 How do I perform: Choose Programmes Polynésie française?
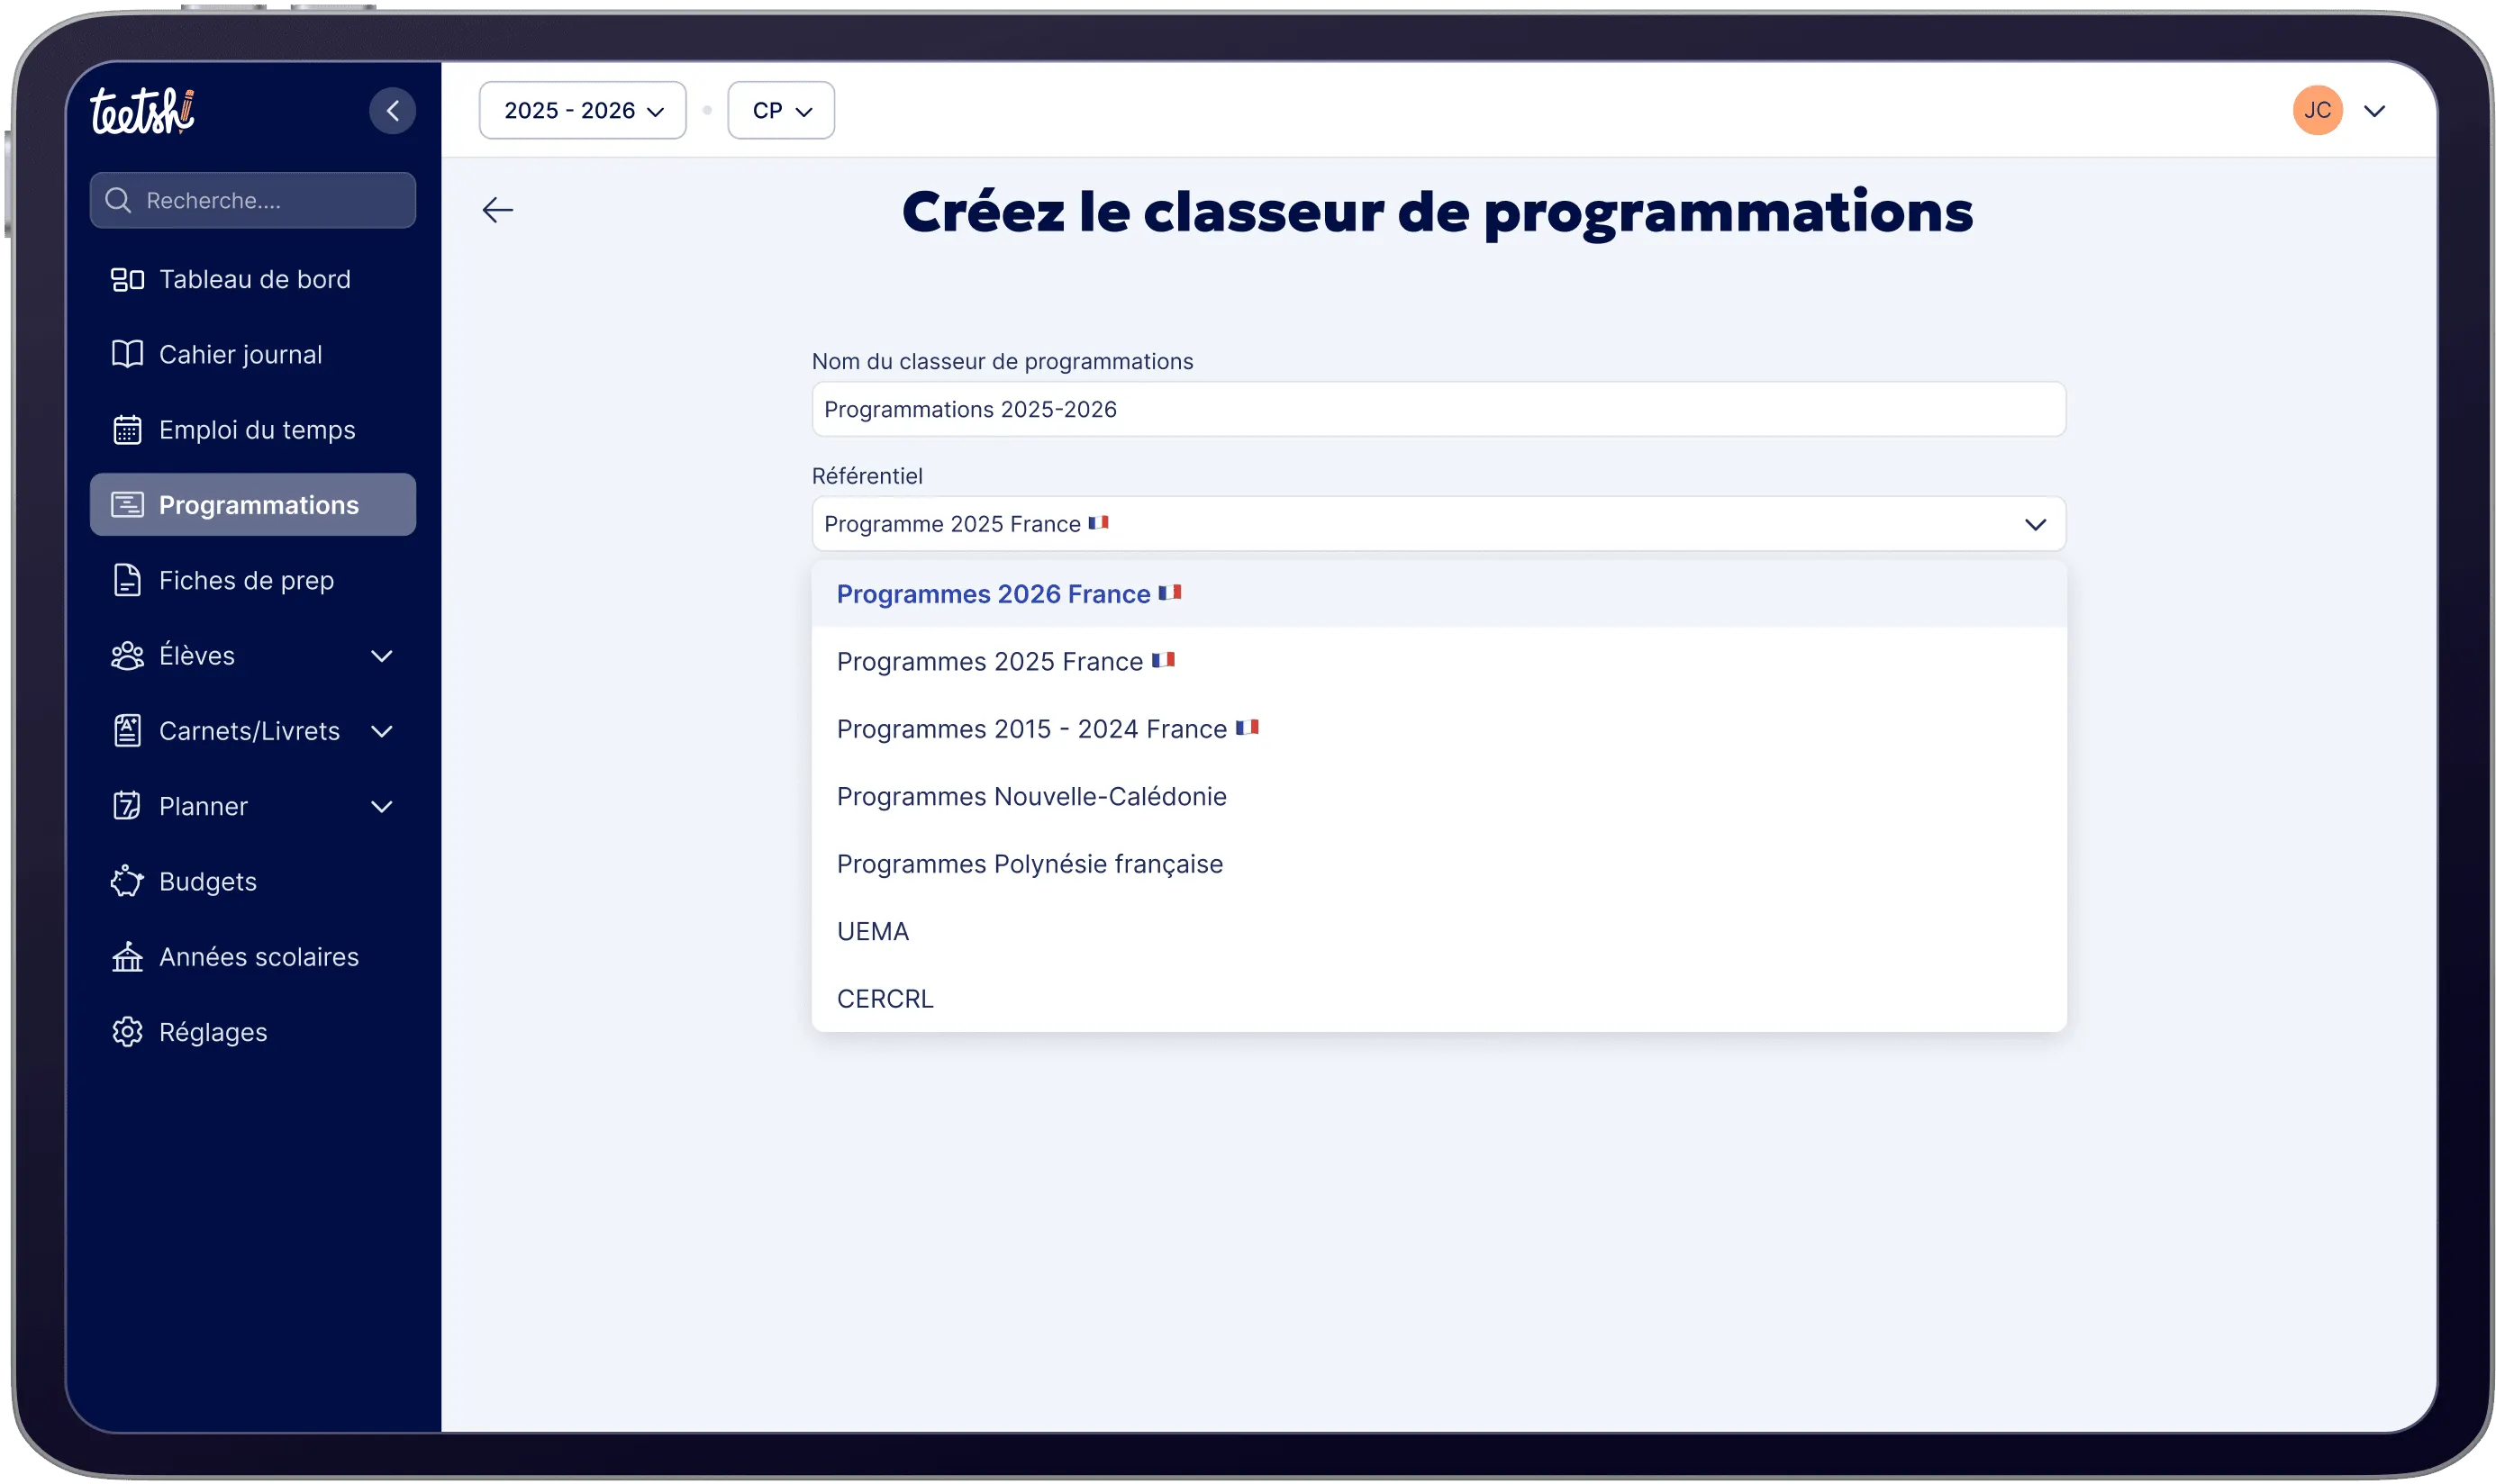(x=1438, y=864)
